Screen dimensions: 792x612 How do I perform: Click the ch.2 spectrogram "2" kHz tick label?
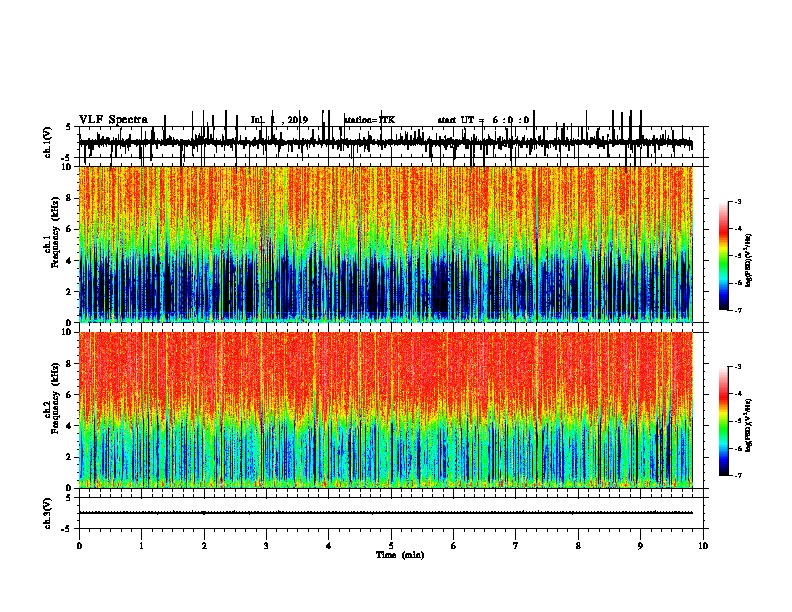70,457
